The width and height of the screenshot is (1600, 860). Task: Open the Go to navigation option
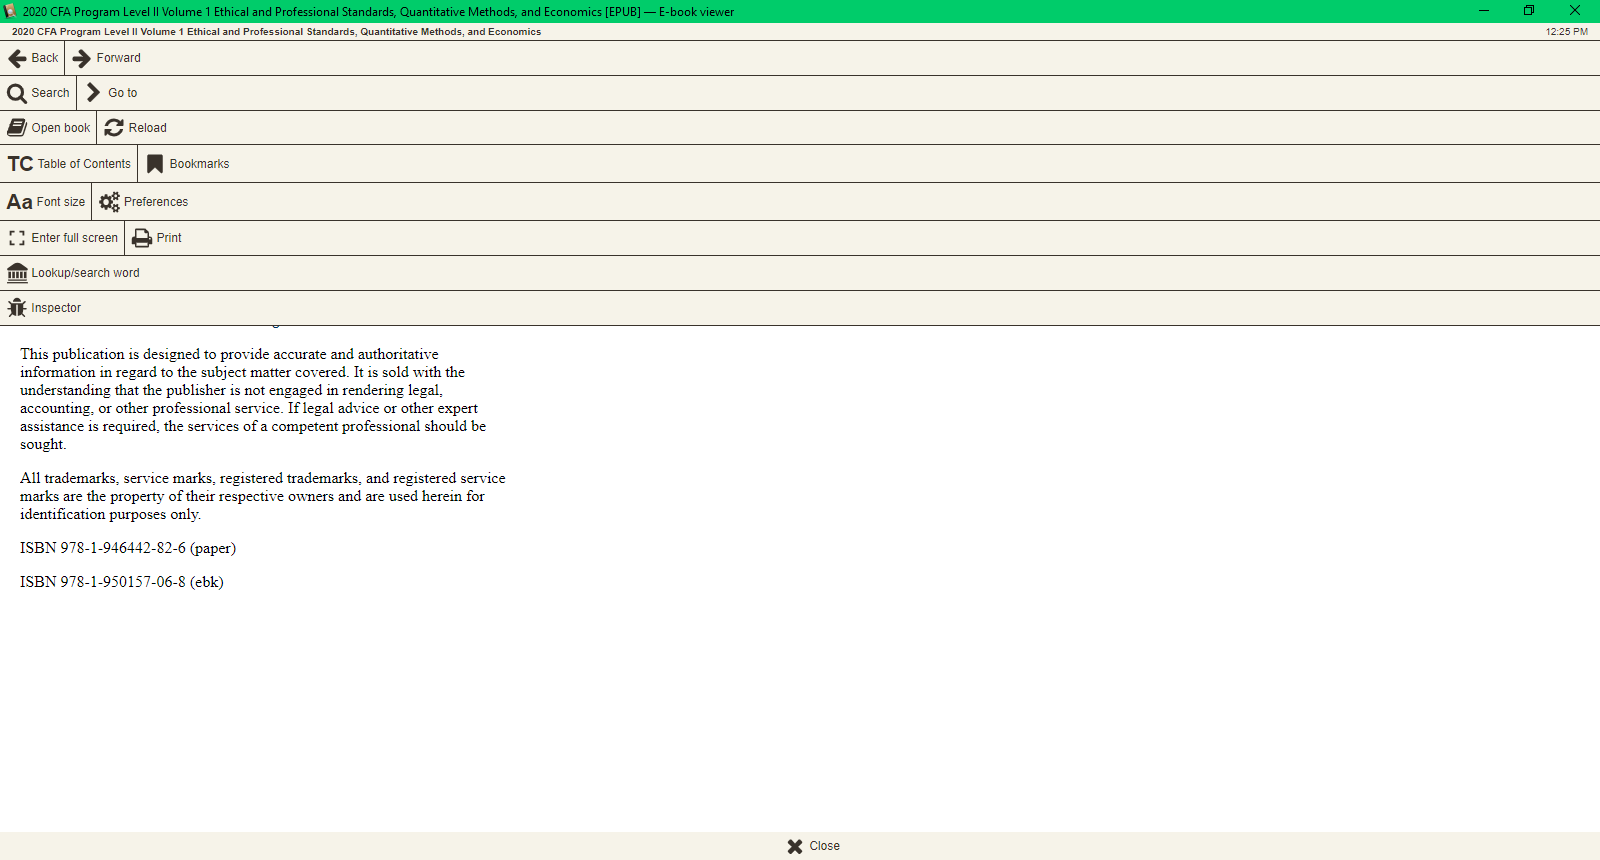(112, 93)
